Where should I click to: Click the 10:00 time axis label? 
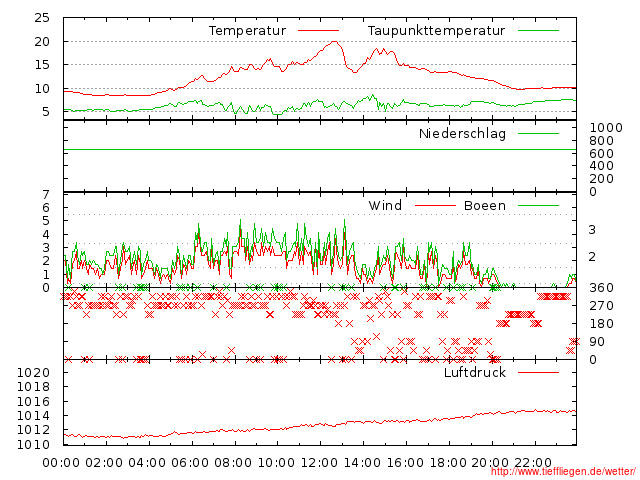pyautogui.click(x=276, y=463)
